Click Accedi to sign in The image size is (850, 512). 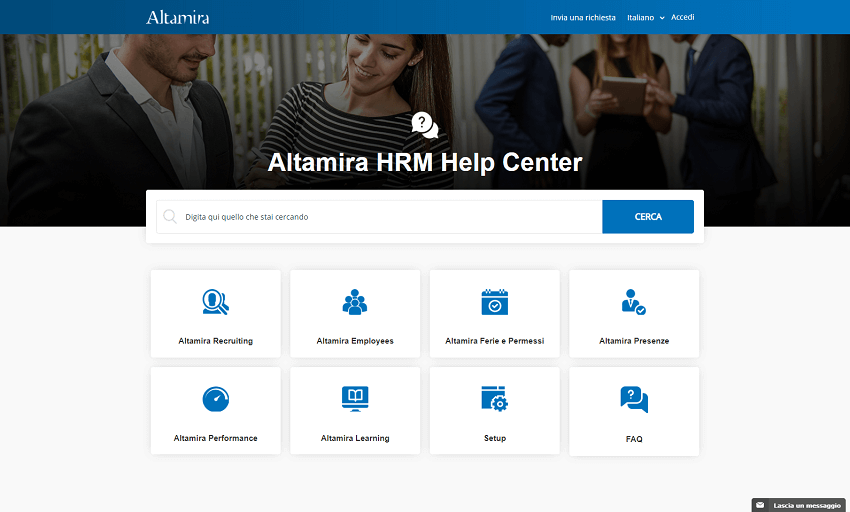682,17
